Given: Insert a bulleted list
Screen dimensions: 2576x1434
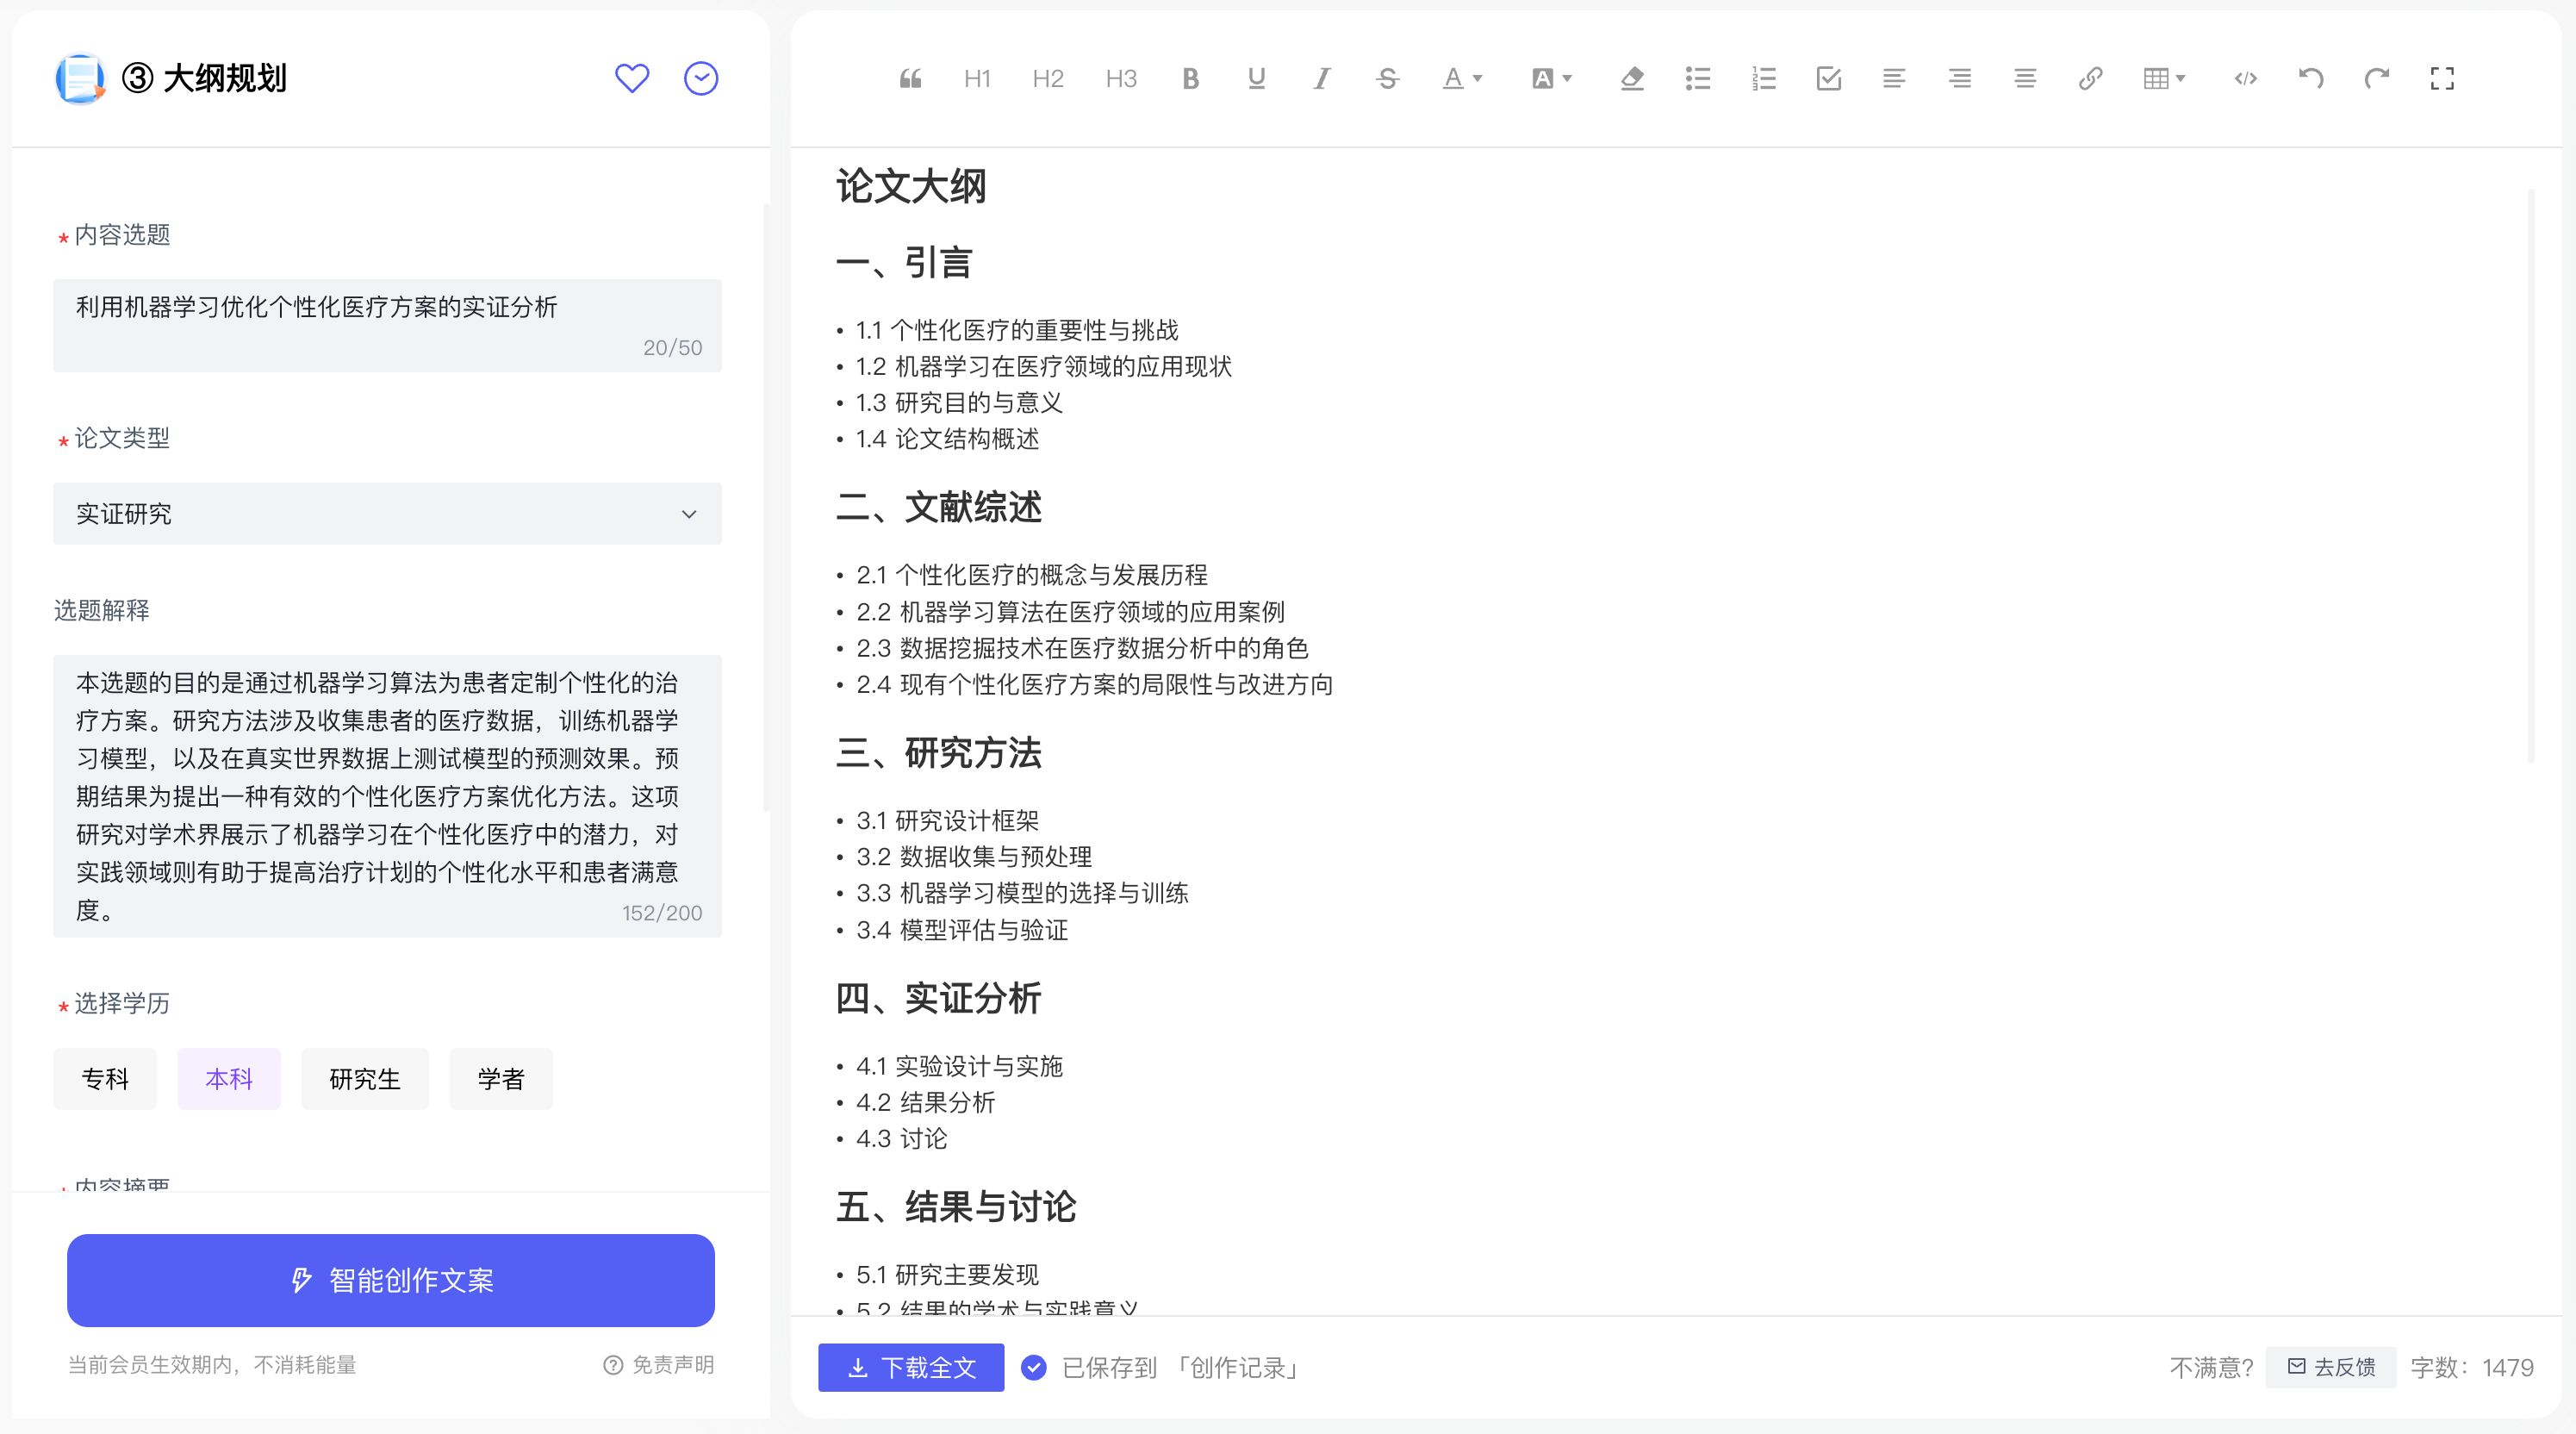Looking at the screenshot, I should point(1697,79).
